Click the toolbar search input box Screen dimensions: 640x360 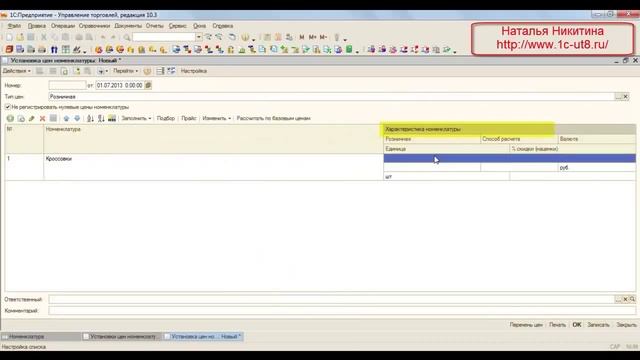coord(164,37)
